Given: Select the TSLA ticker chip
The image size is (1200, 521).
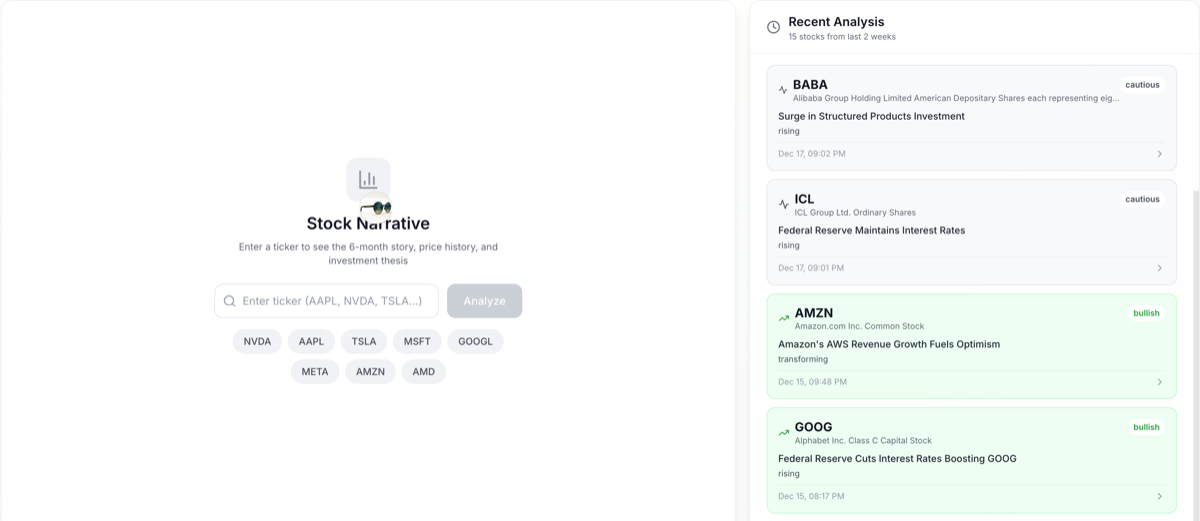Looking at the screenshot, I should 364,341.
